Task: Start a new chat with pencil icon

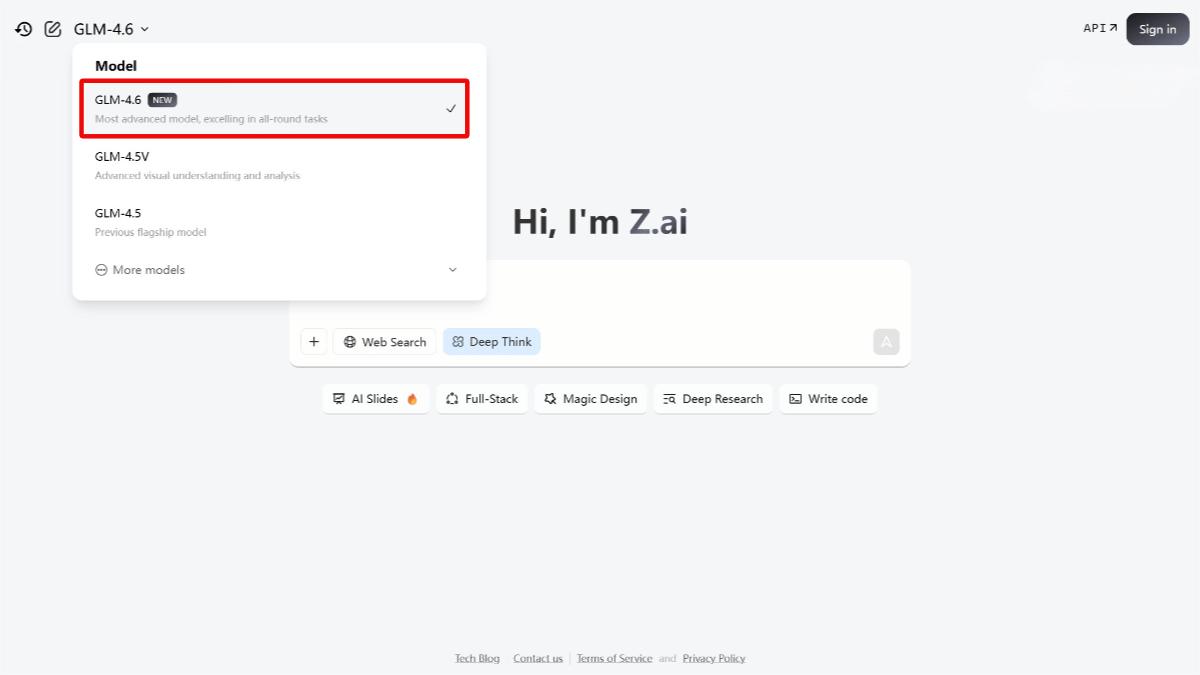Action: tap(53, 29)
